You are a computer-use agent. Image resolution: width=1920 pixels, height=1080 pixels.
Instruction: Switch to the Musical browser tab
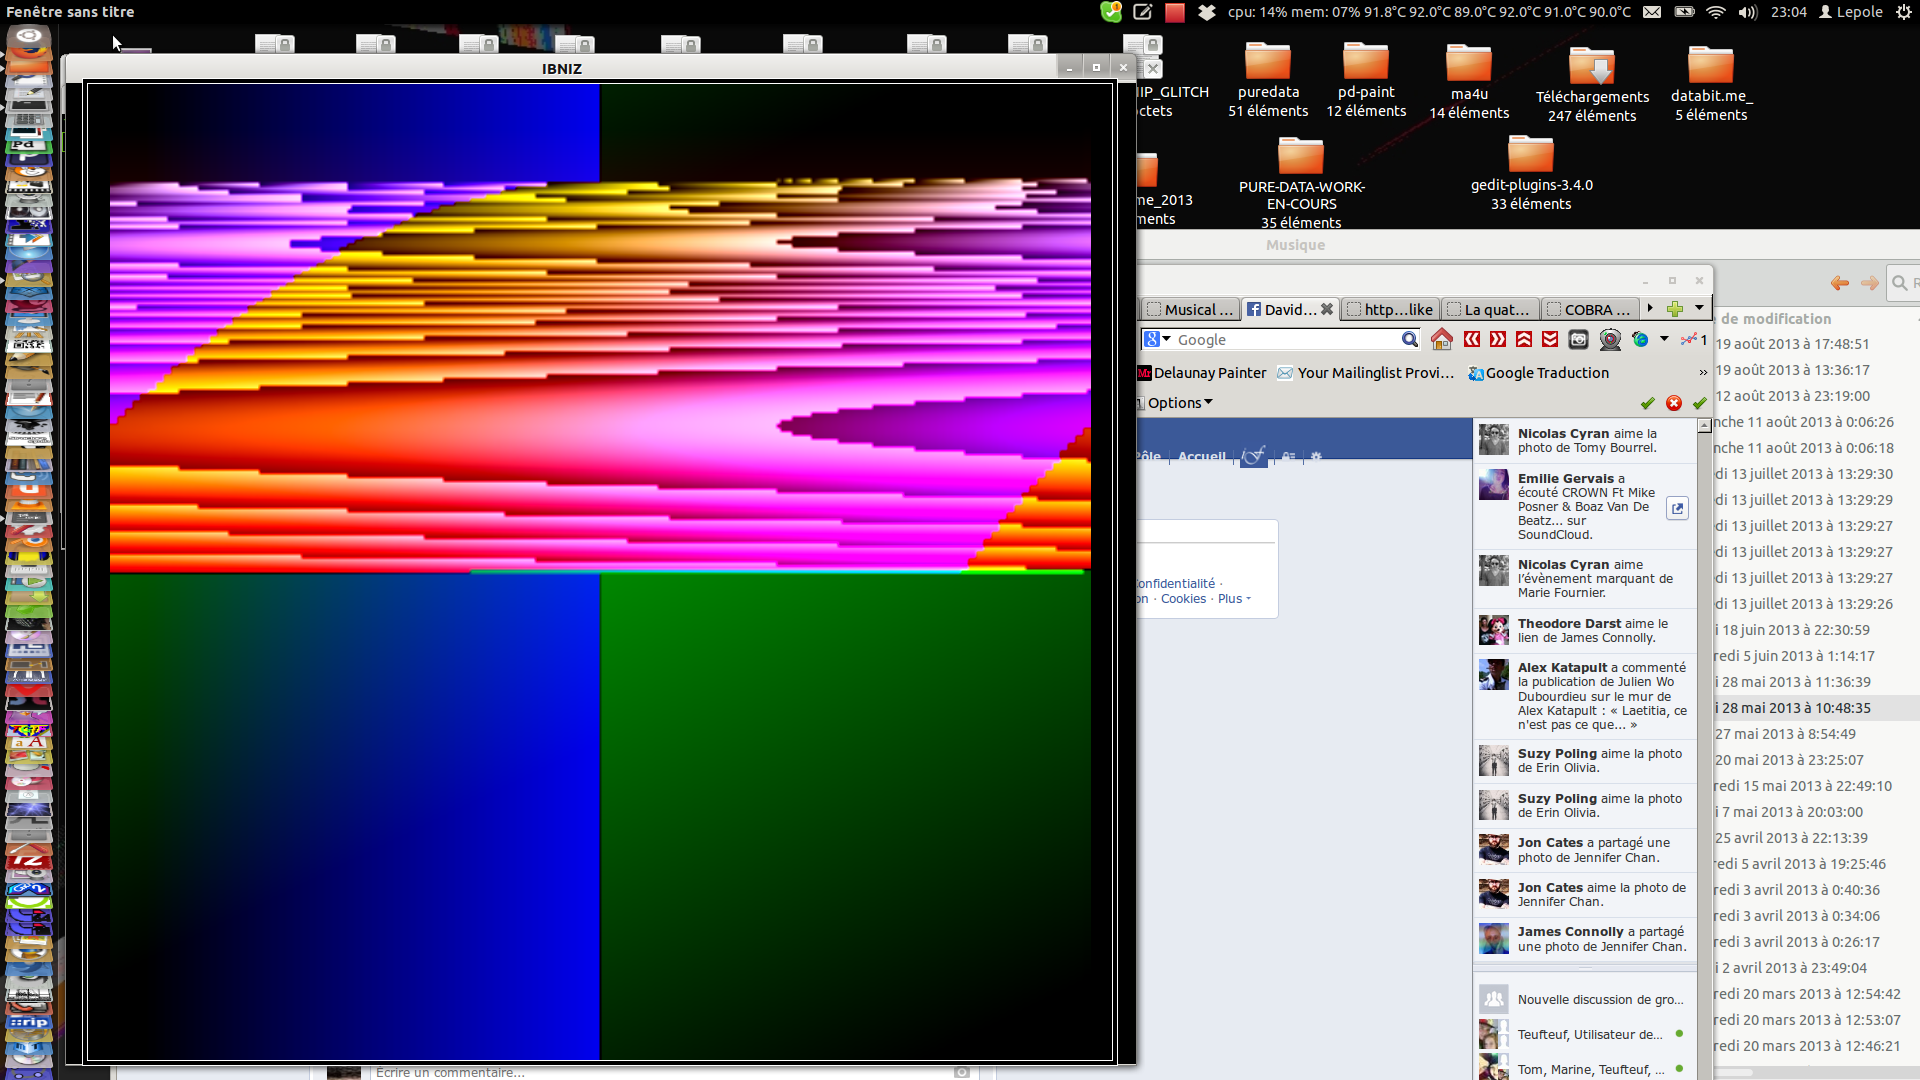[1190, 310]
